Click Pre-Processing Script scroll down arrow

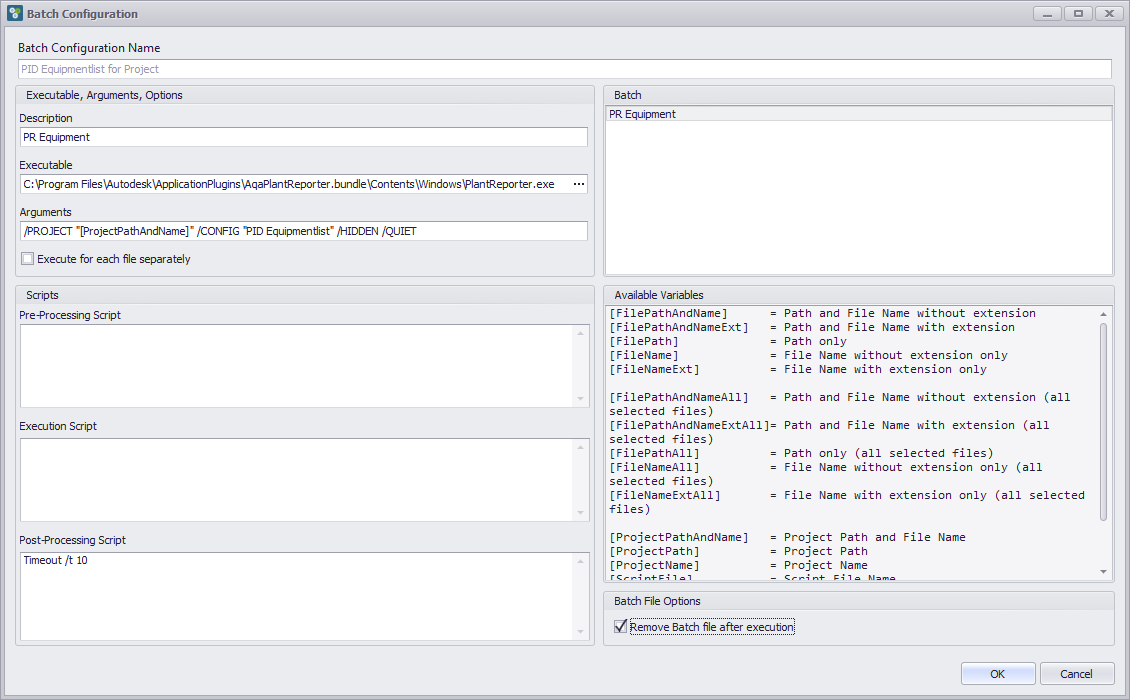pos(580,399)
